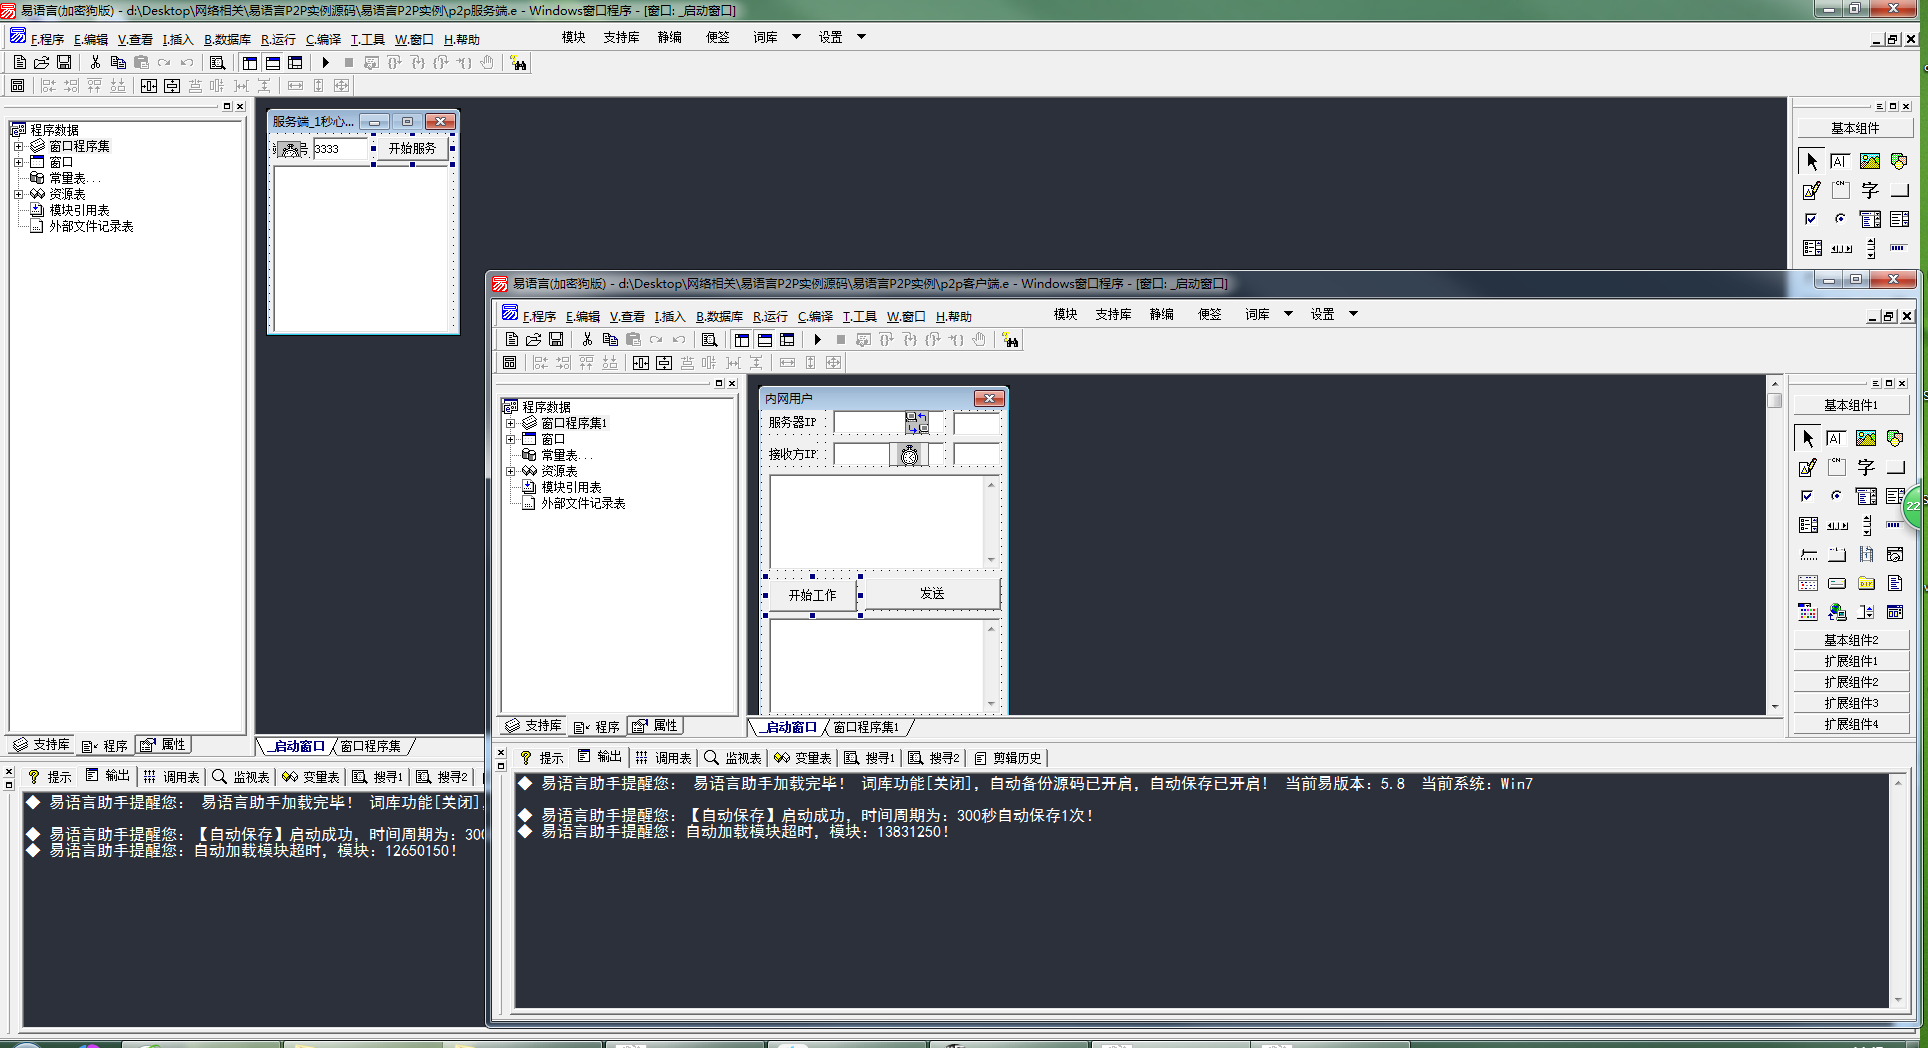The image size is (1928, 1048).
Task: Click the 发送 button on client form
Action: click(x=931, y=593)
